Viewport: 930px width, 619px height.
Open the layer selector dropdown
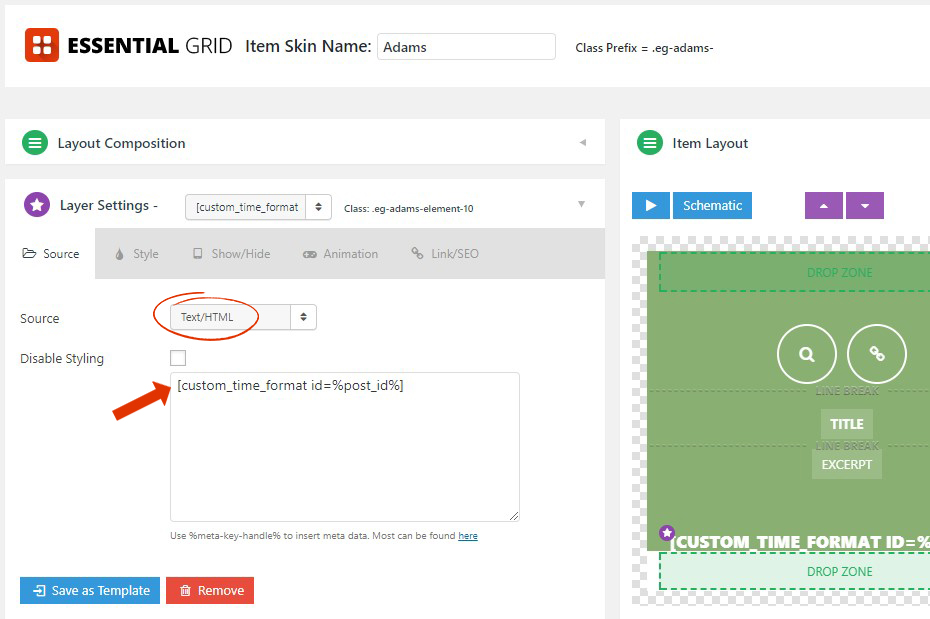point(258,207)
